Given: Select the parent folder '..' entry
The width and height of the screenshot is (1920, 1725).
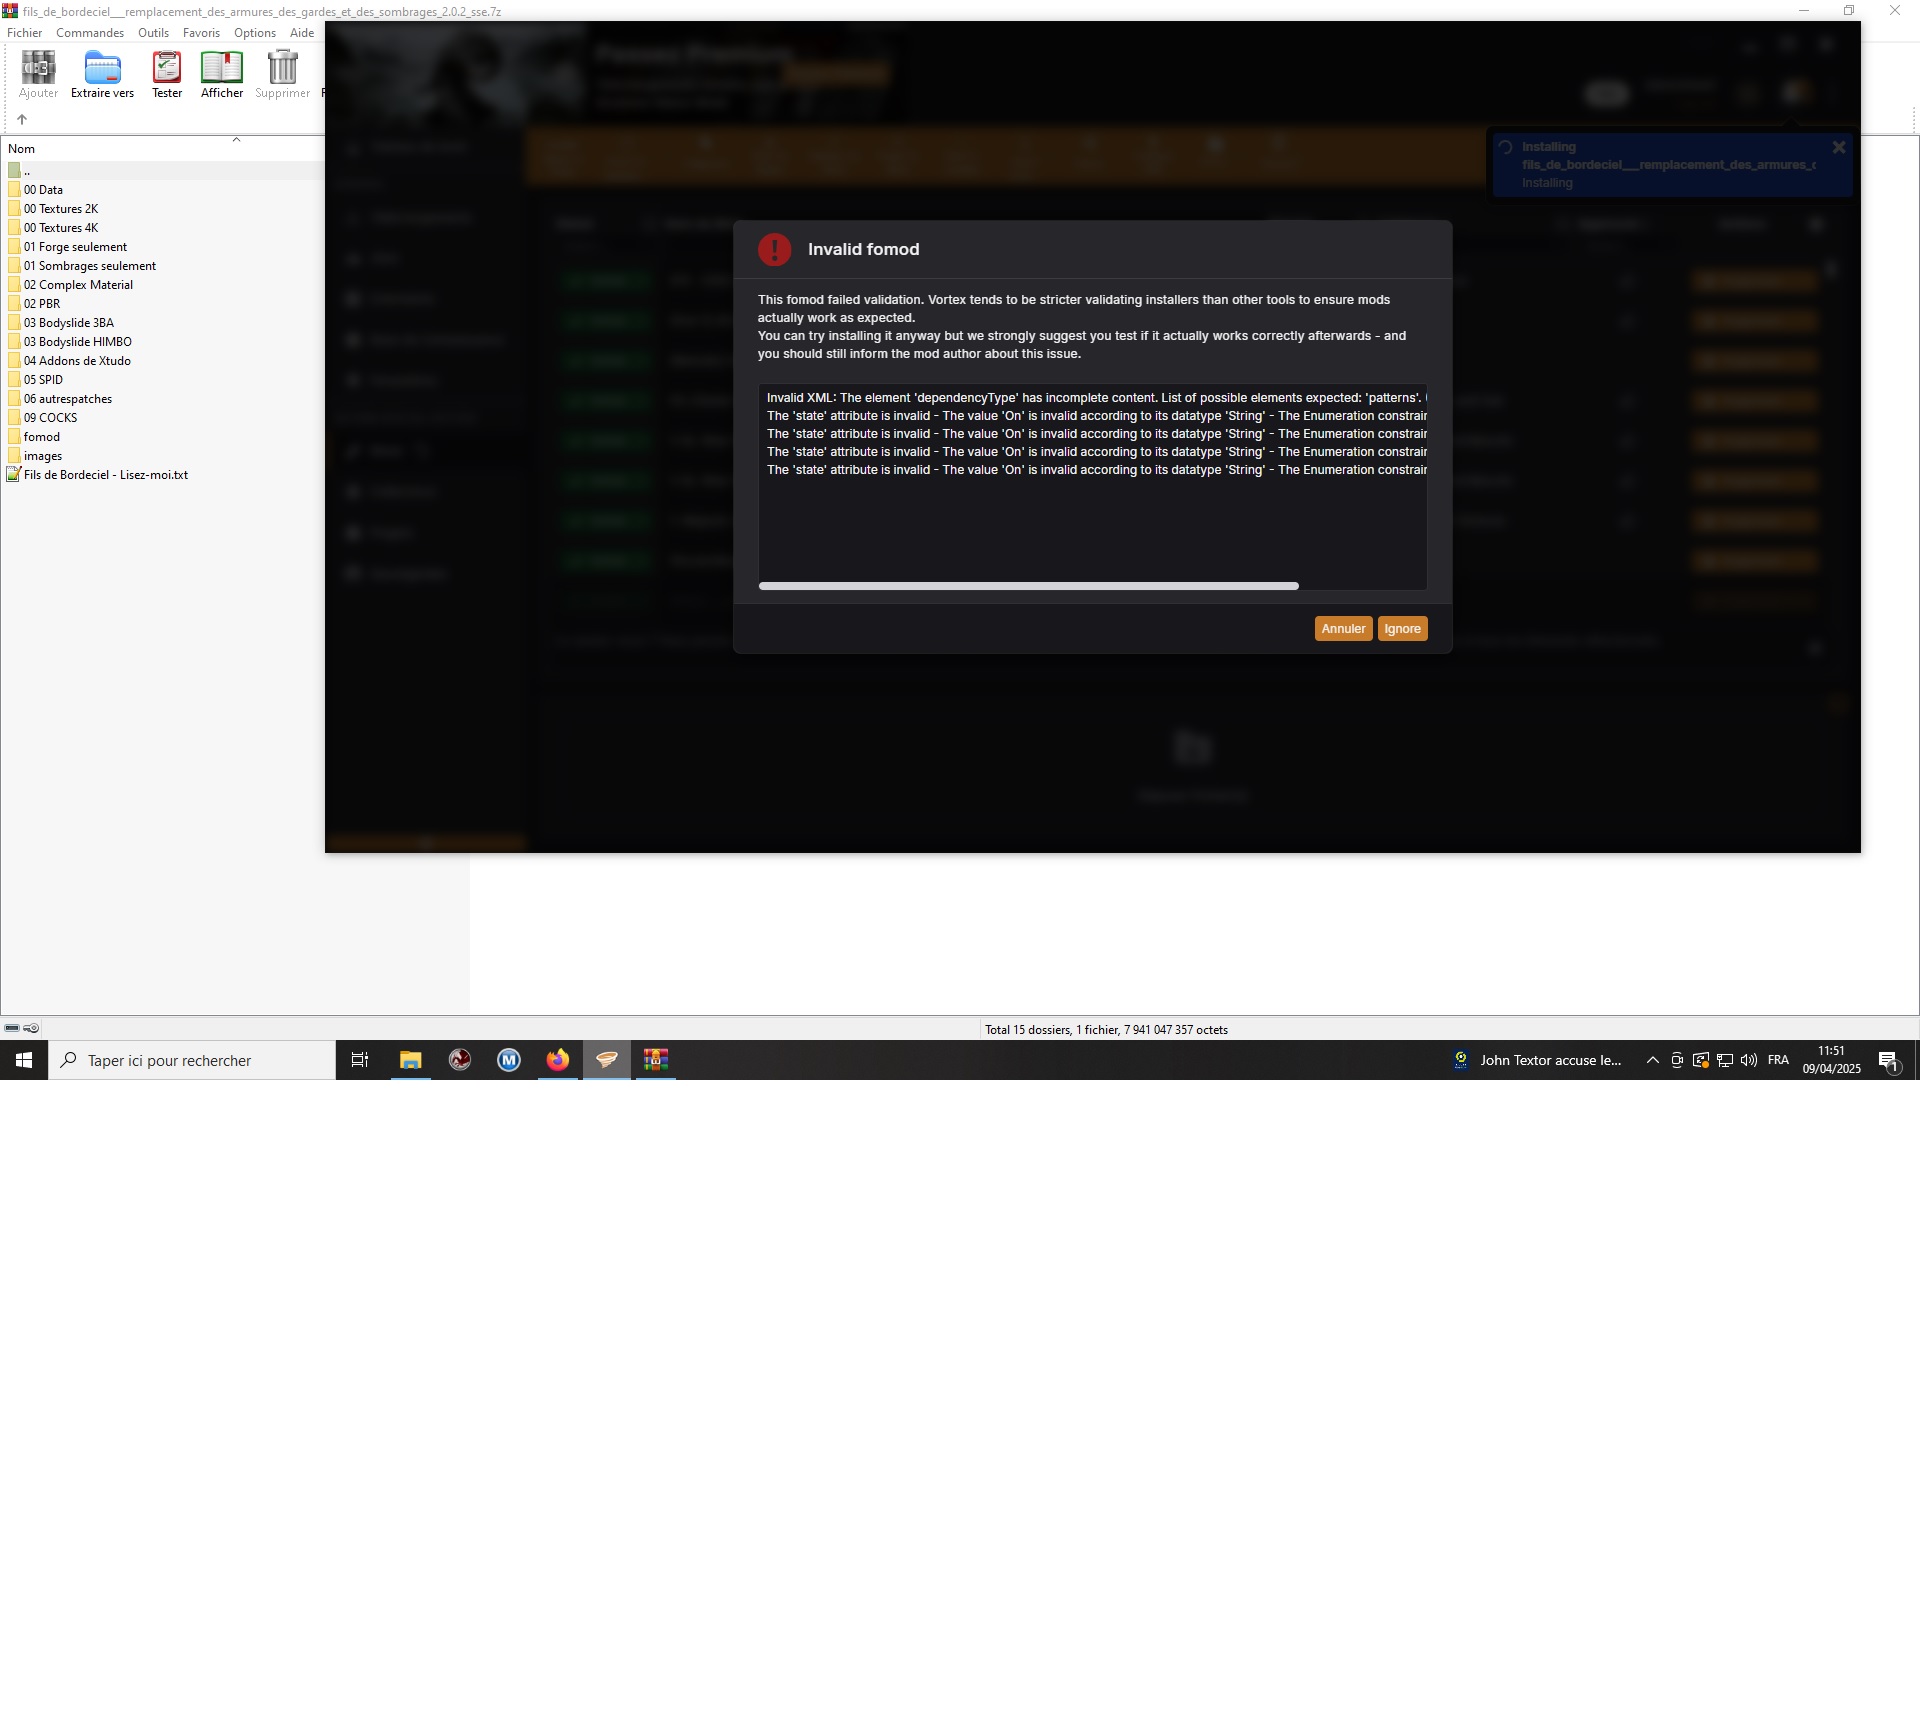Looking at the screenshot, I should 163,171.
